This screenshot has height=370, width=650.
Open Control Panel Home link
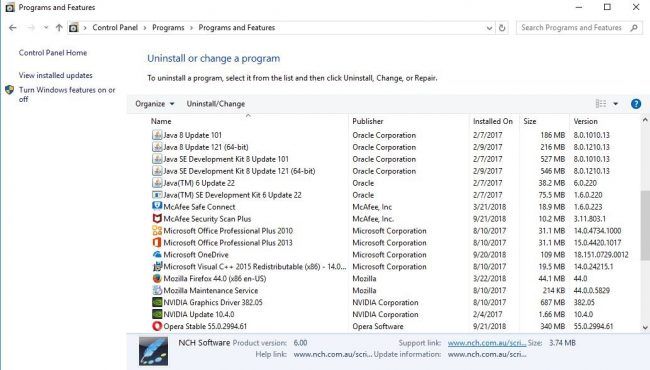[53, 53]
